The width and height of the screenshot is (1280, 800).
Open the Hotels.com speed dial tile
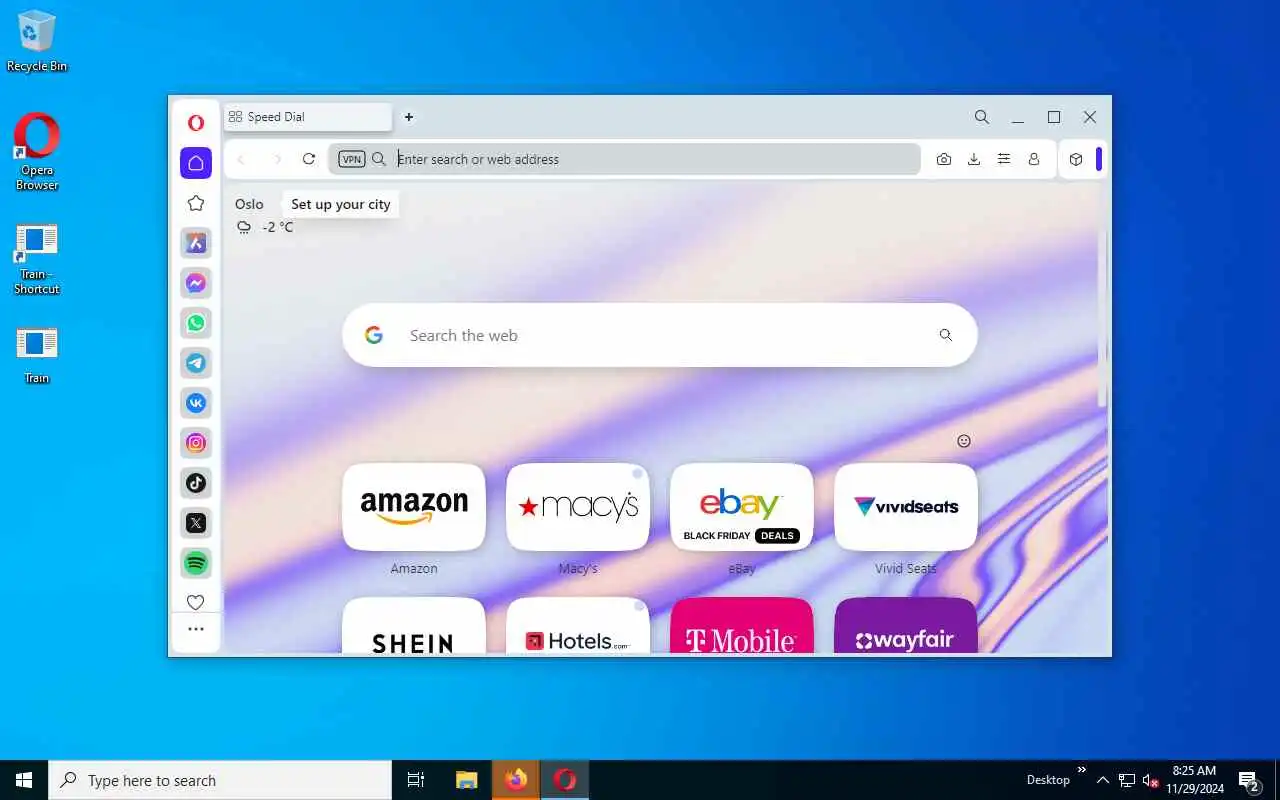[x=578, y=626]
